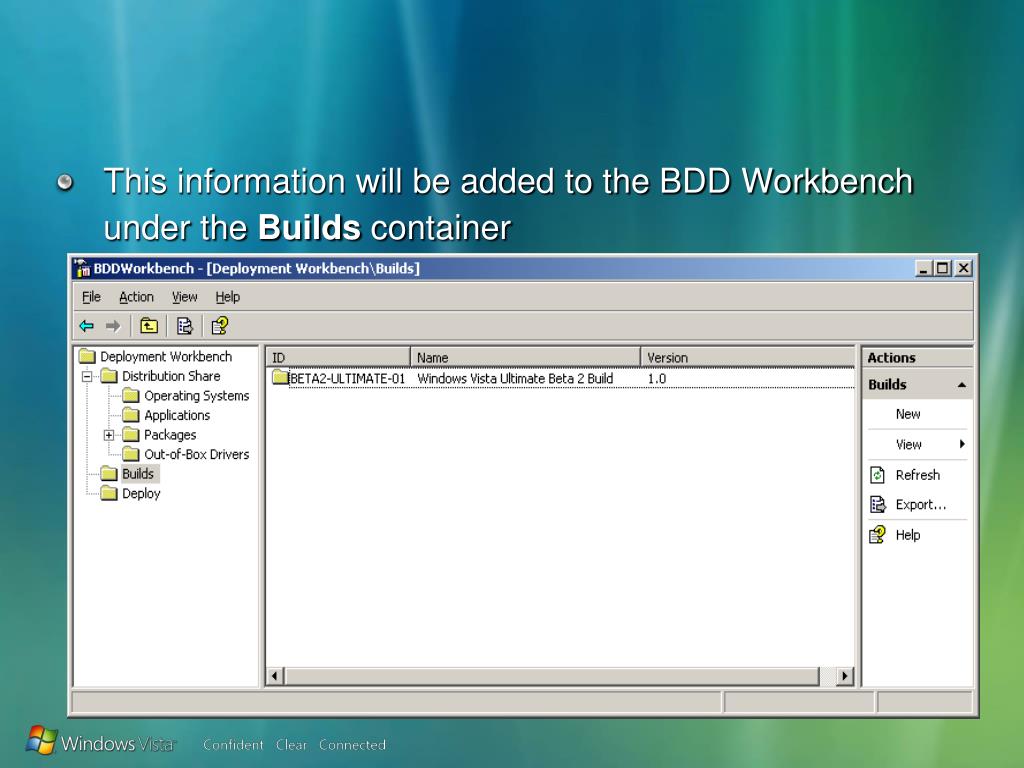Select the Builds label in tree
The height and width of the screenshot is (768, 1024).
[138, 474]
